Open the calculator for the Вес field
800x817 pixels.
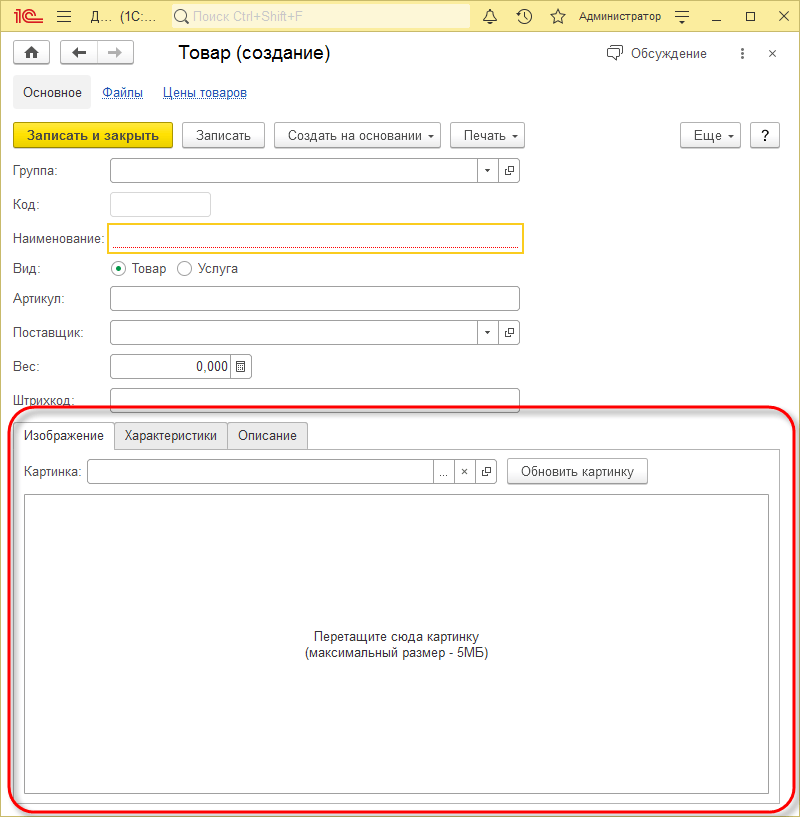pyautogui.click(x=241, y=367)
